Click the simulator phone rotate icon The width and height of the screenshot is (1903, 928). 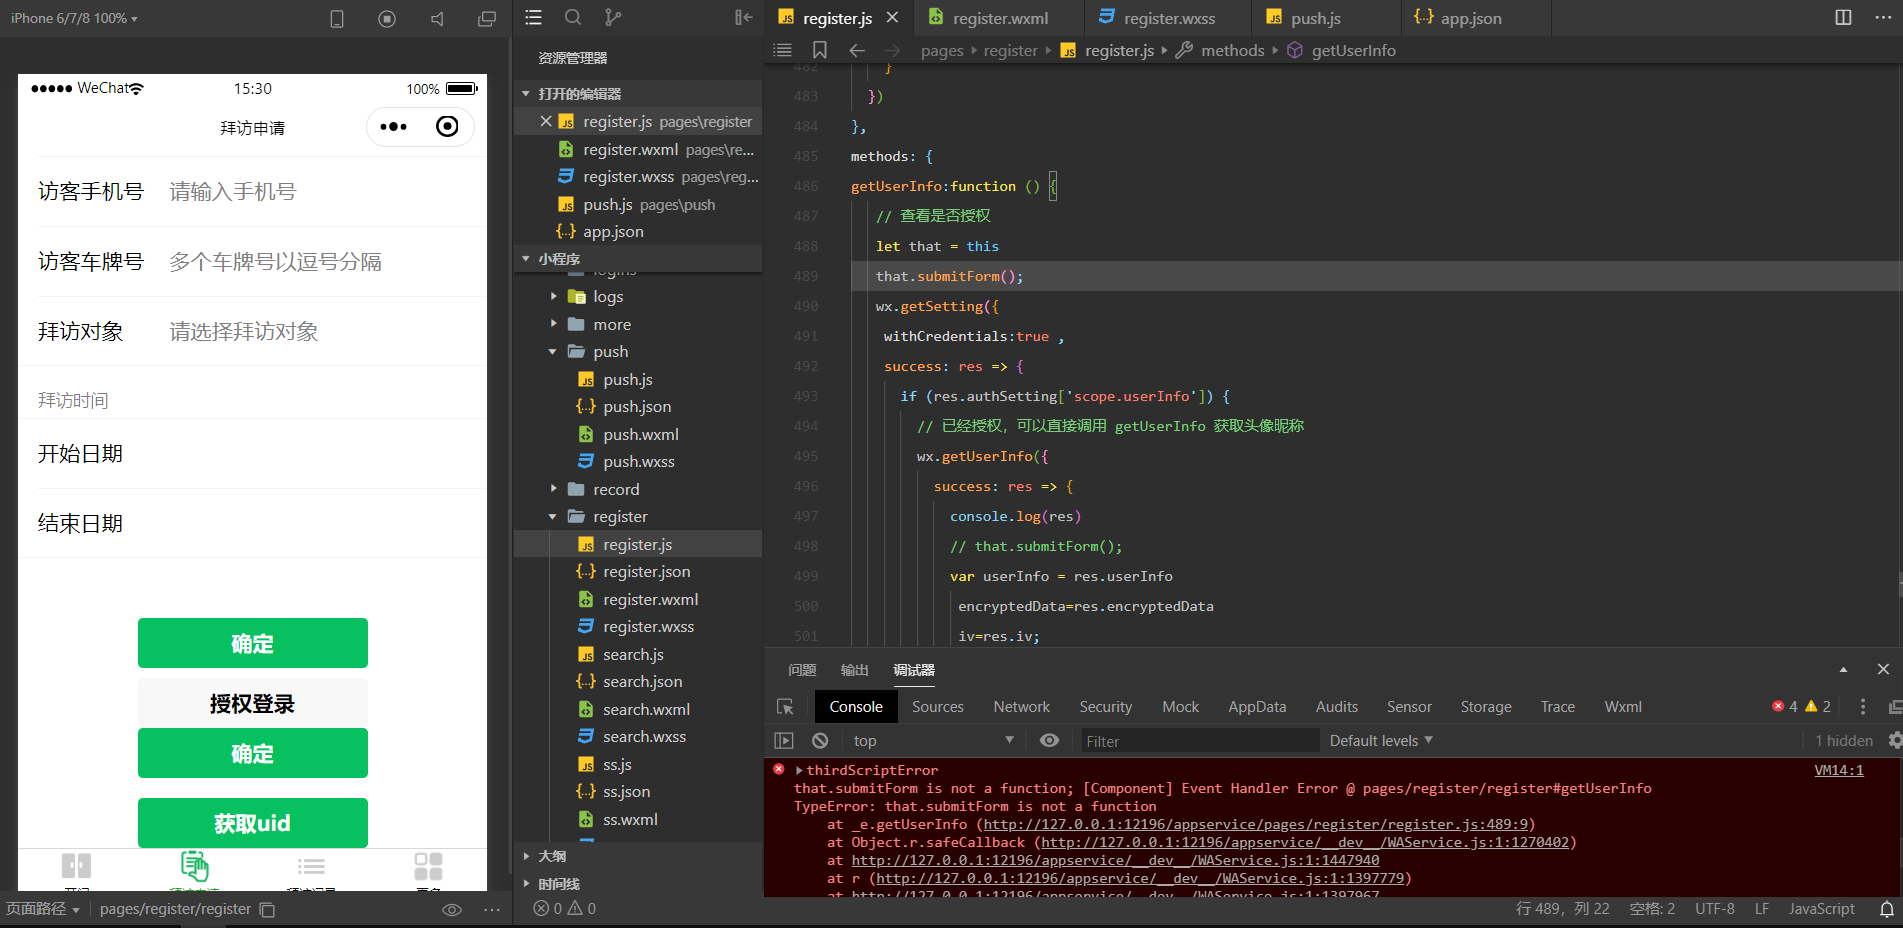[x=337, y=19]
